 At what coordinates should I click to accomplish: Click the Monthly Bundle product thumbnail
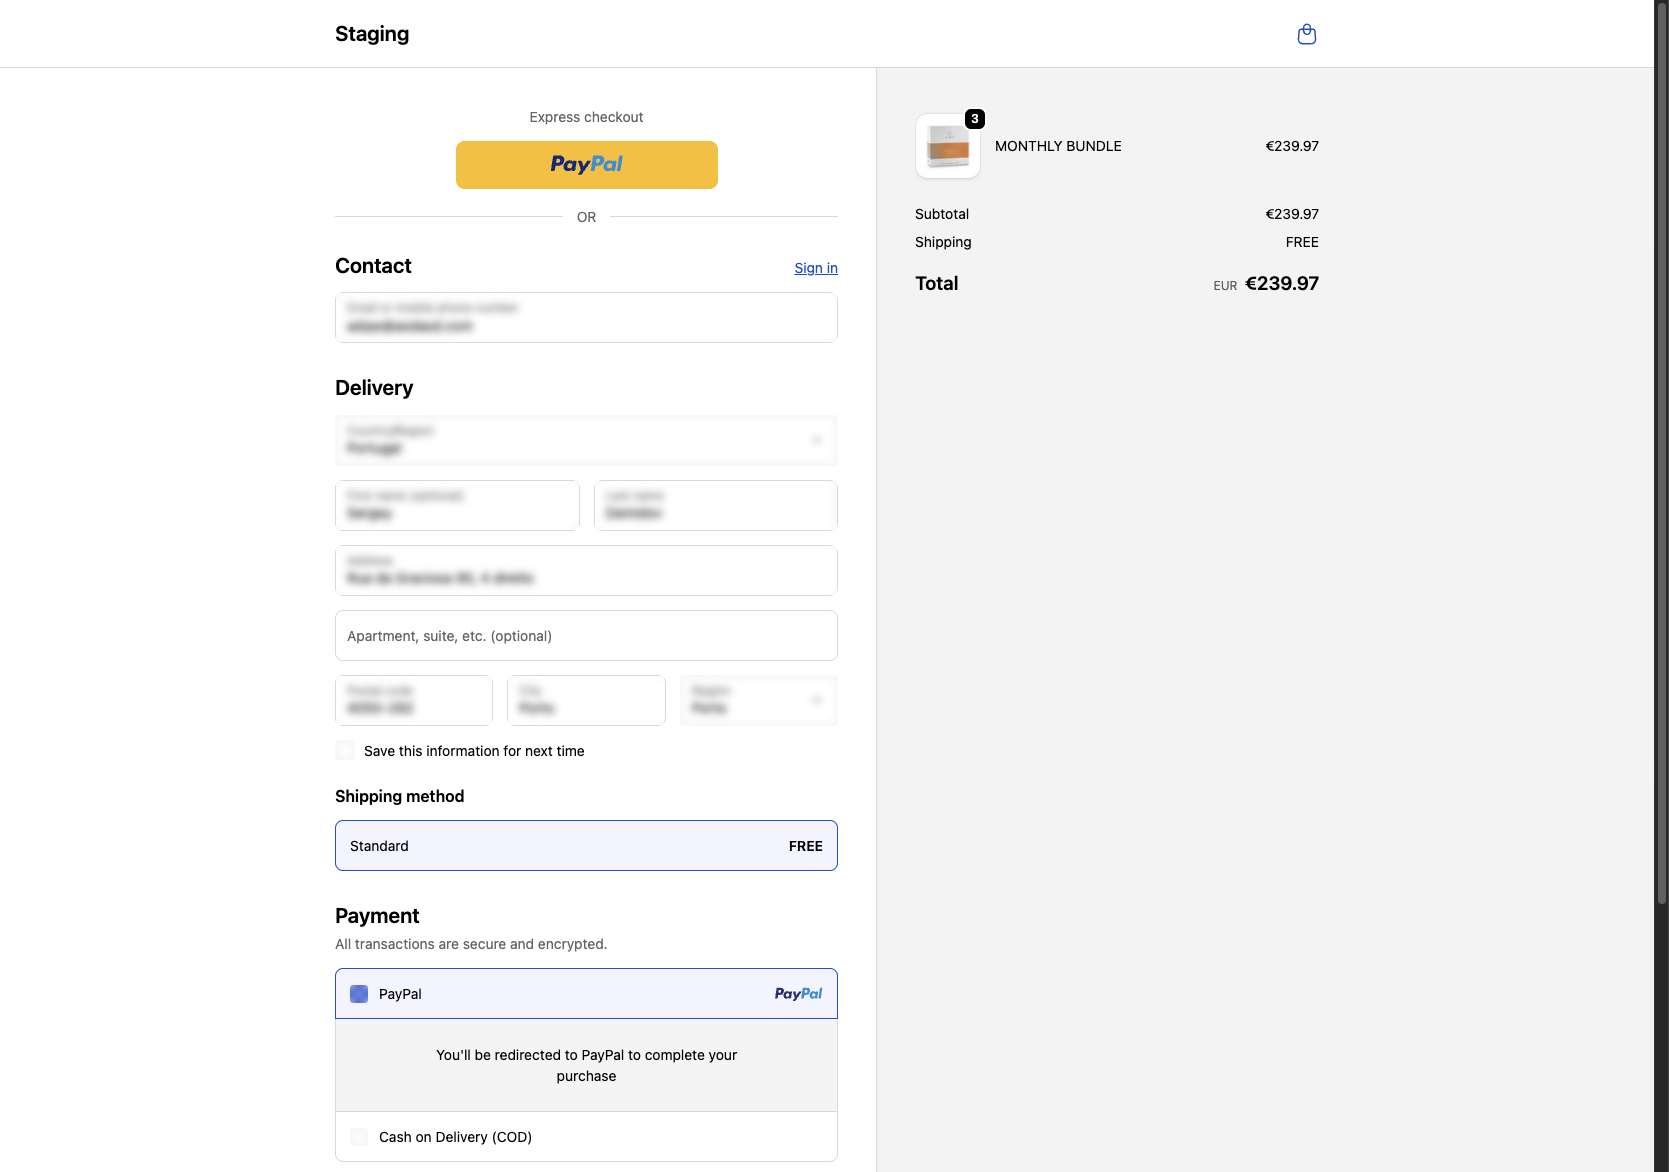click(947, 147)
